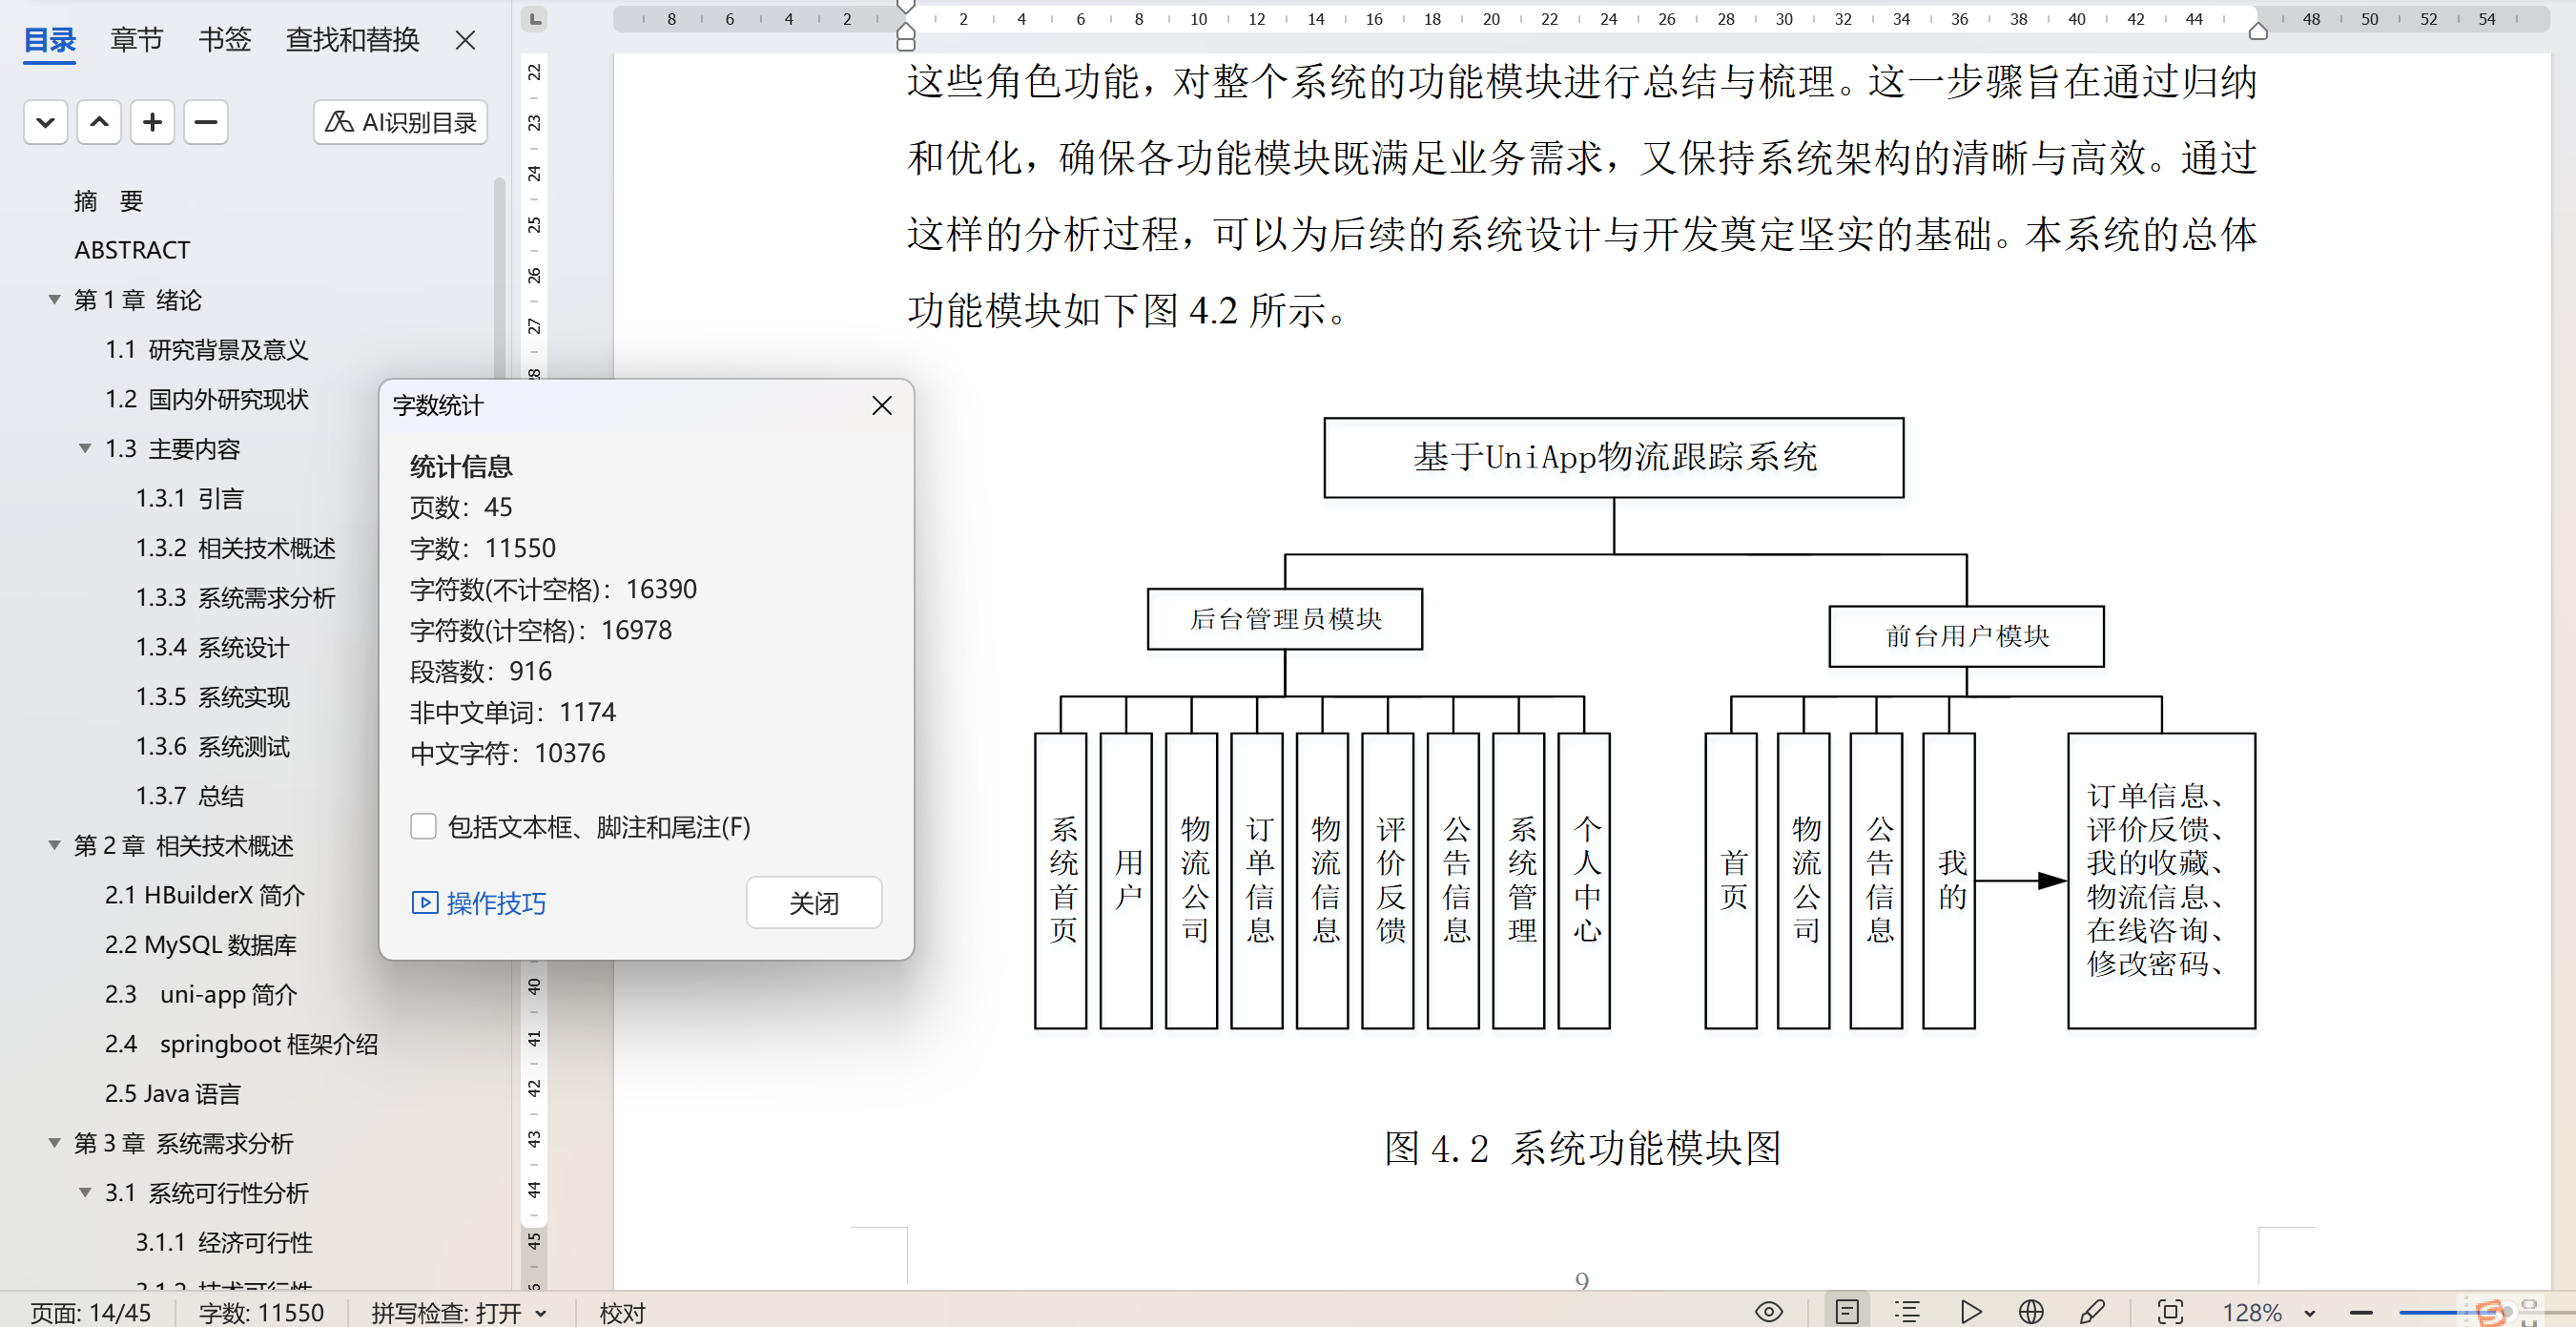Collapse 第 1 章 绪论 outline node

coord(55,299)
